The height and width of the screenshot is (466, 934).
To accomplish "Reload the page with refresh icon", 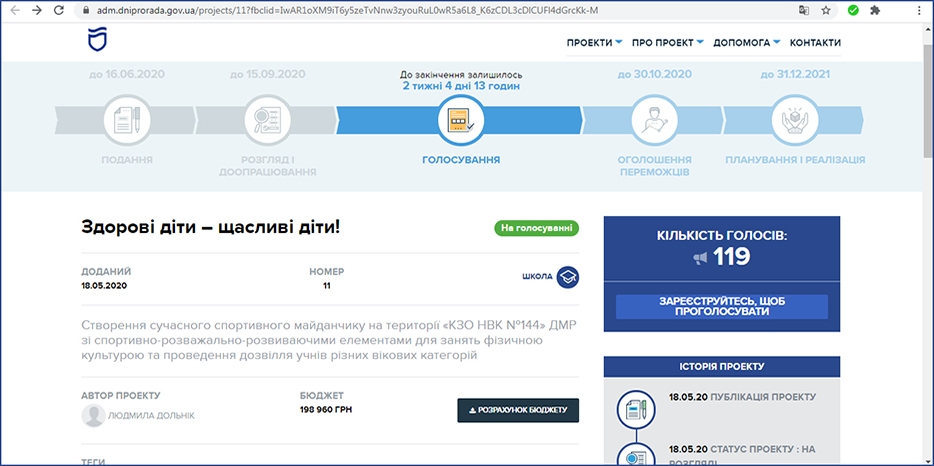I will 58,10.
